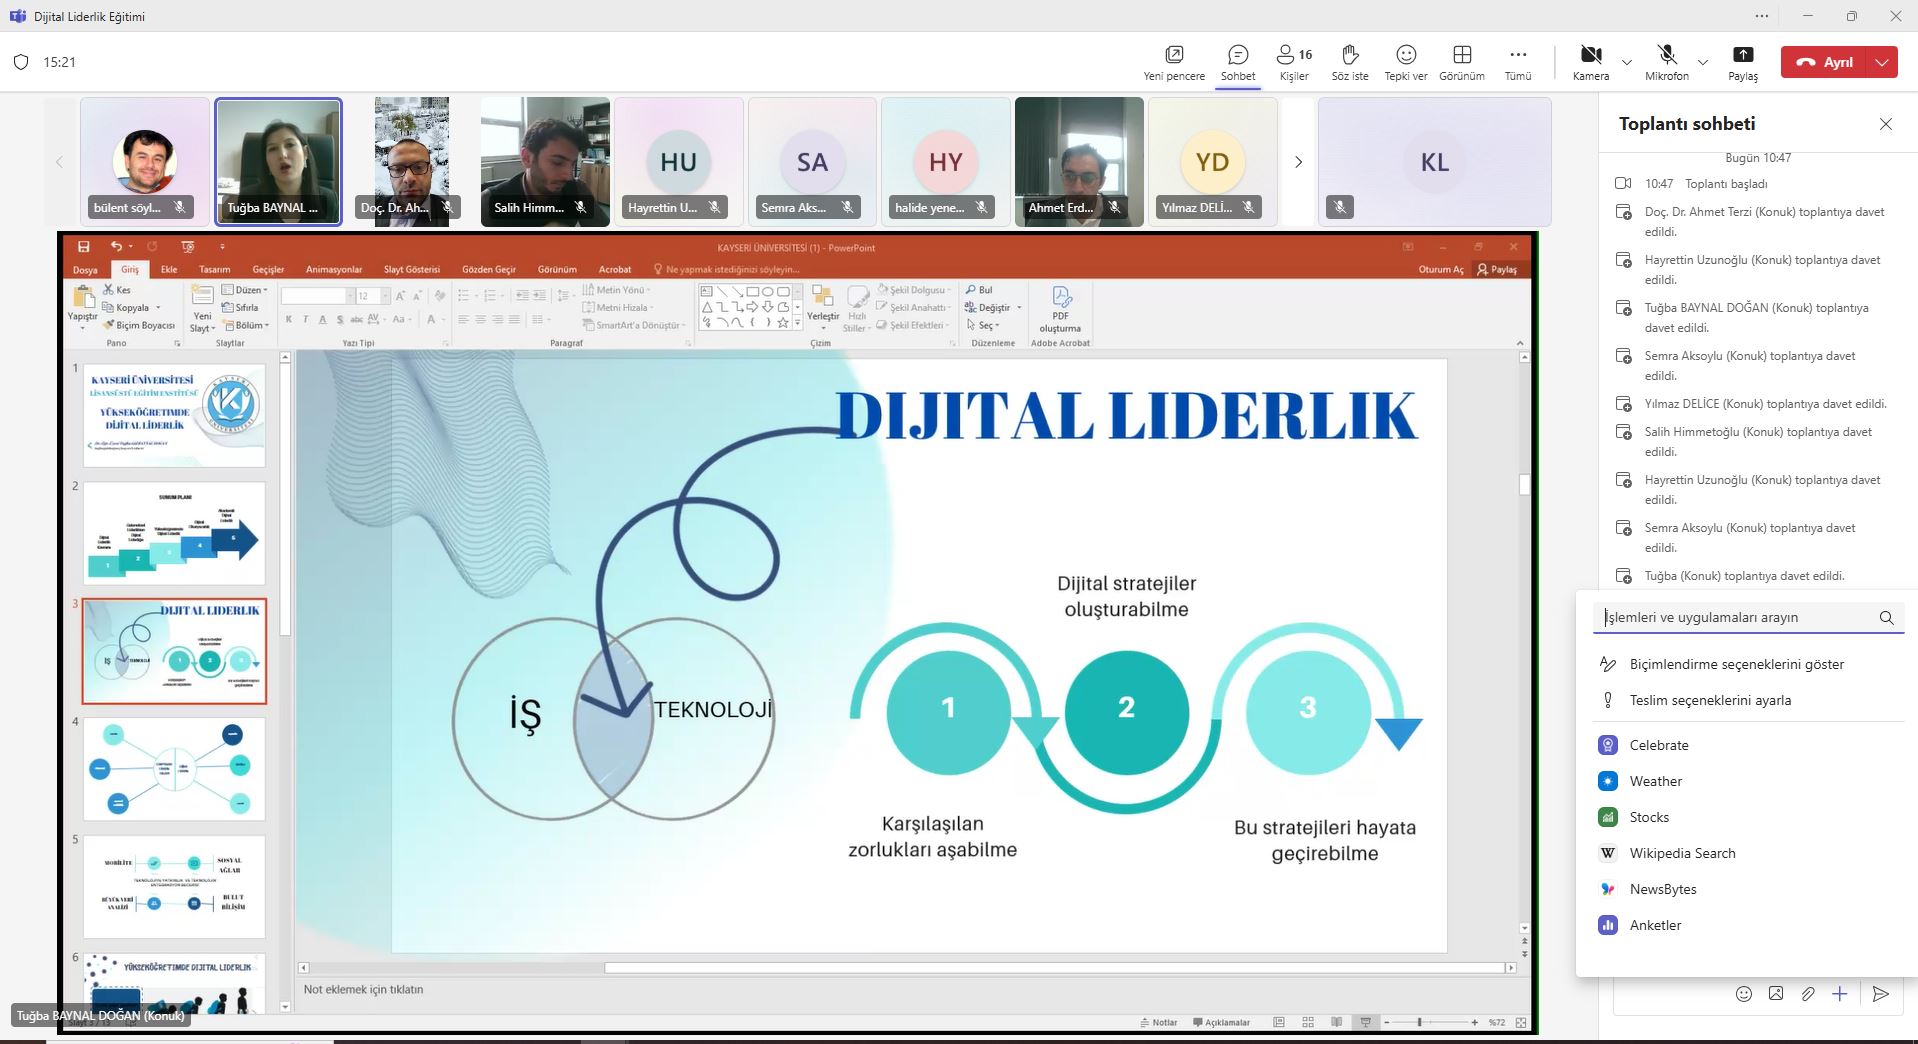
Task: Open emoji picker in chat compose box
Action: [1743, 993]
